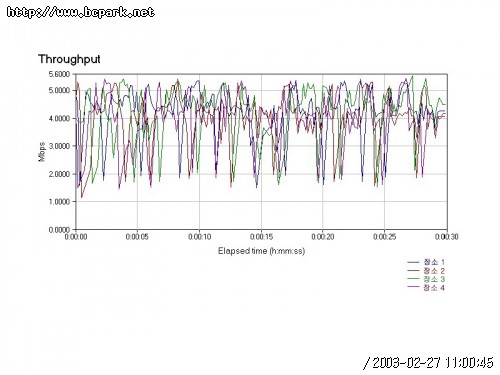Select the 장소 4 legend entry
Image resolution: width=500 pixels, height=375 pixels.
426,287
